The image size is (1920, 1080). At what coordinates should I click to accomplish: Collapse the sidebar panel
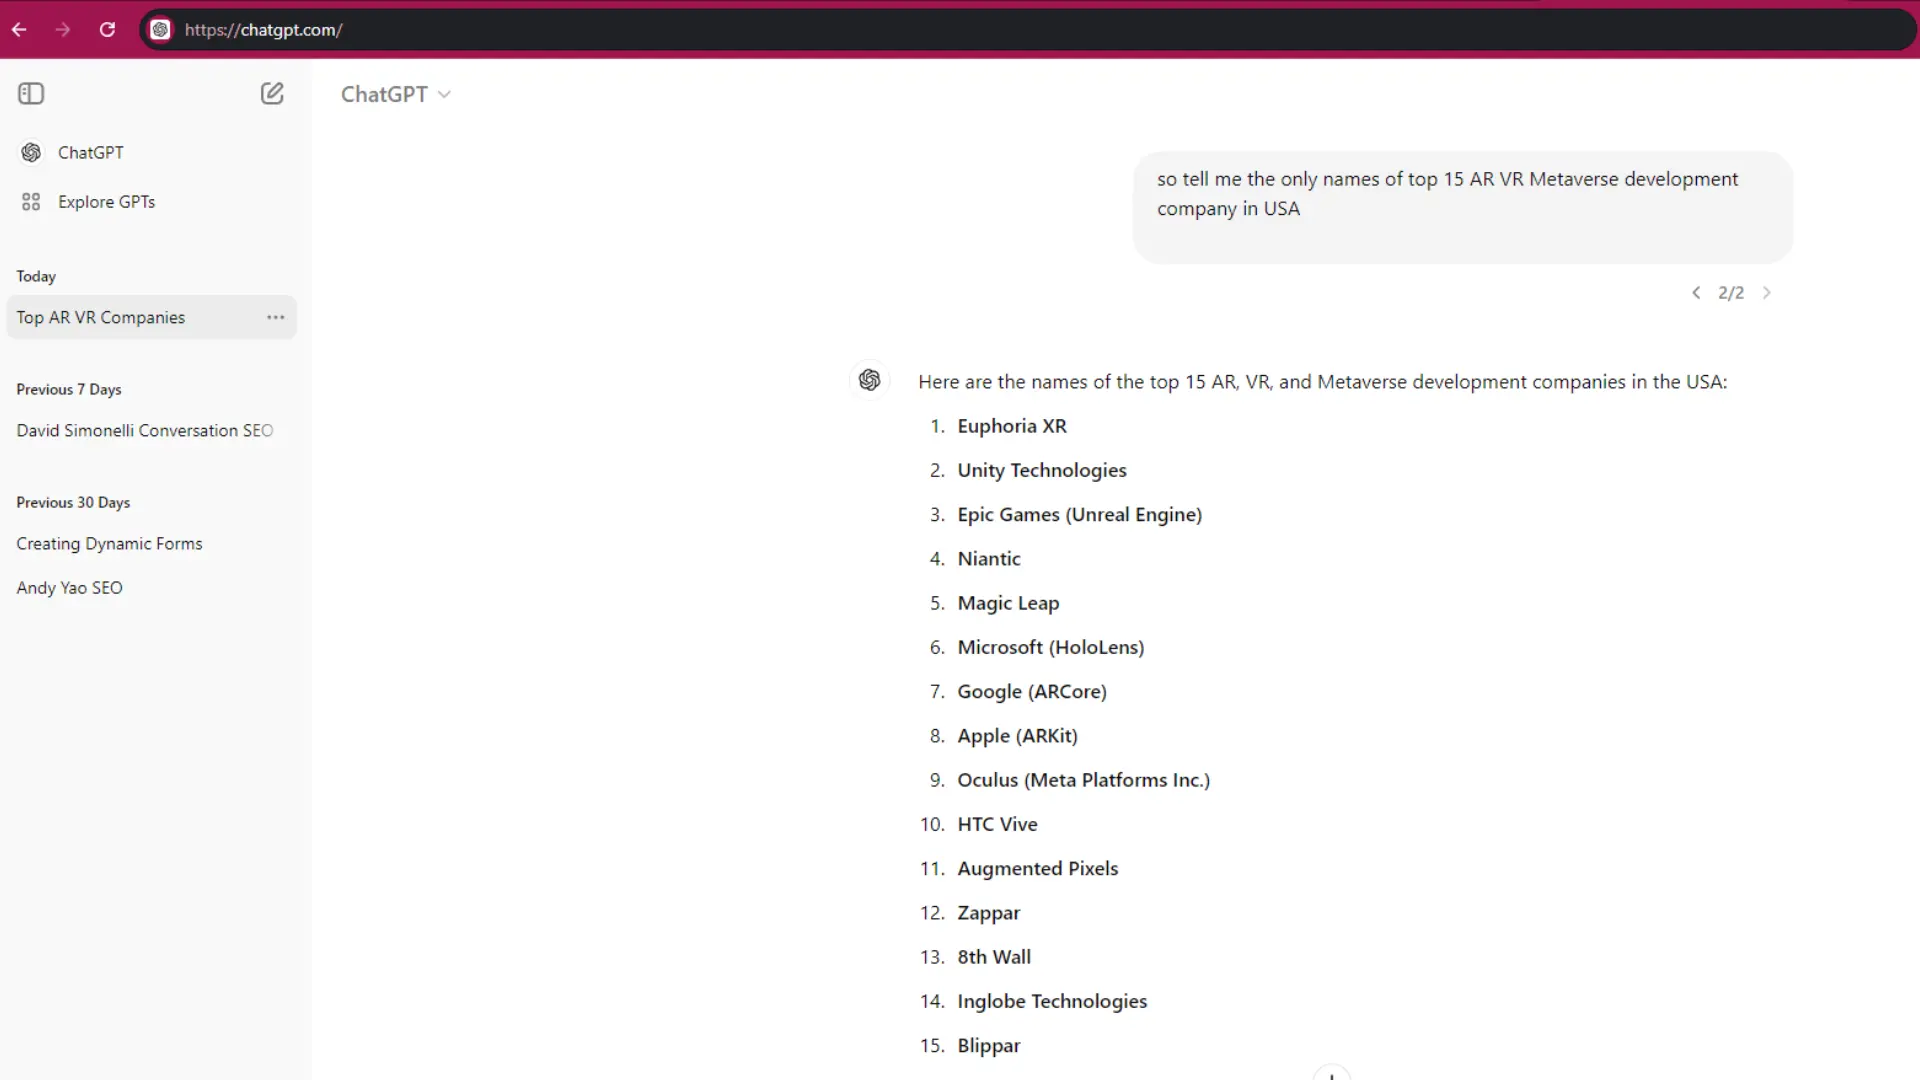coord(31,94)
